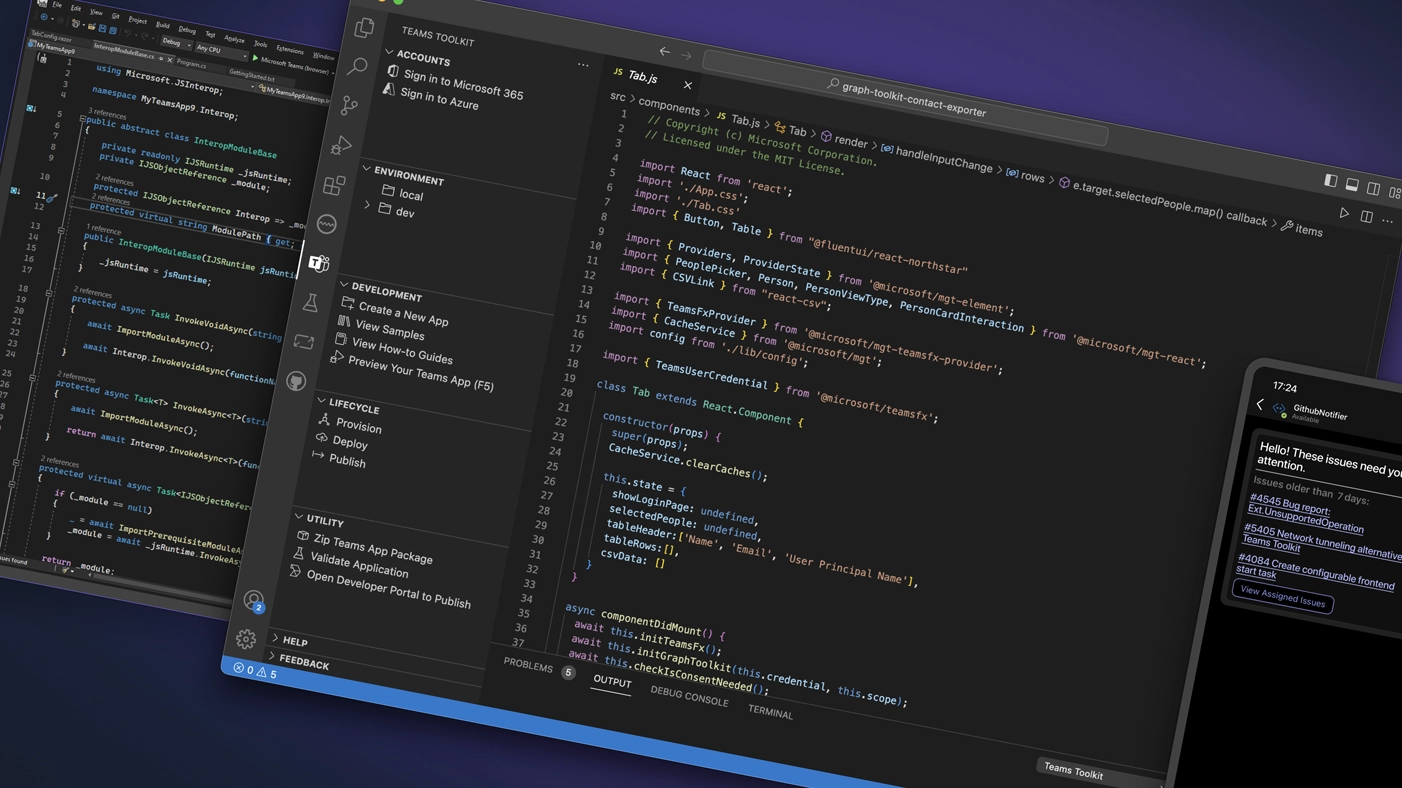
Task: Open the Explorer view in the activity bar
Action: 364,28
